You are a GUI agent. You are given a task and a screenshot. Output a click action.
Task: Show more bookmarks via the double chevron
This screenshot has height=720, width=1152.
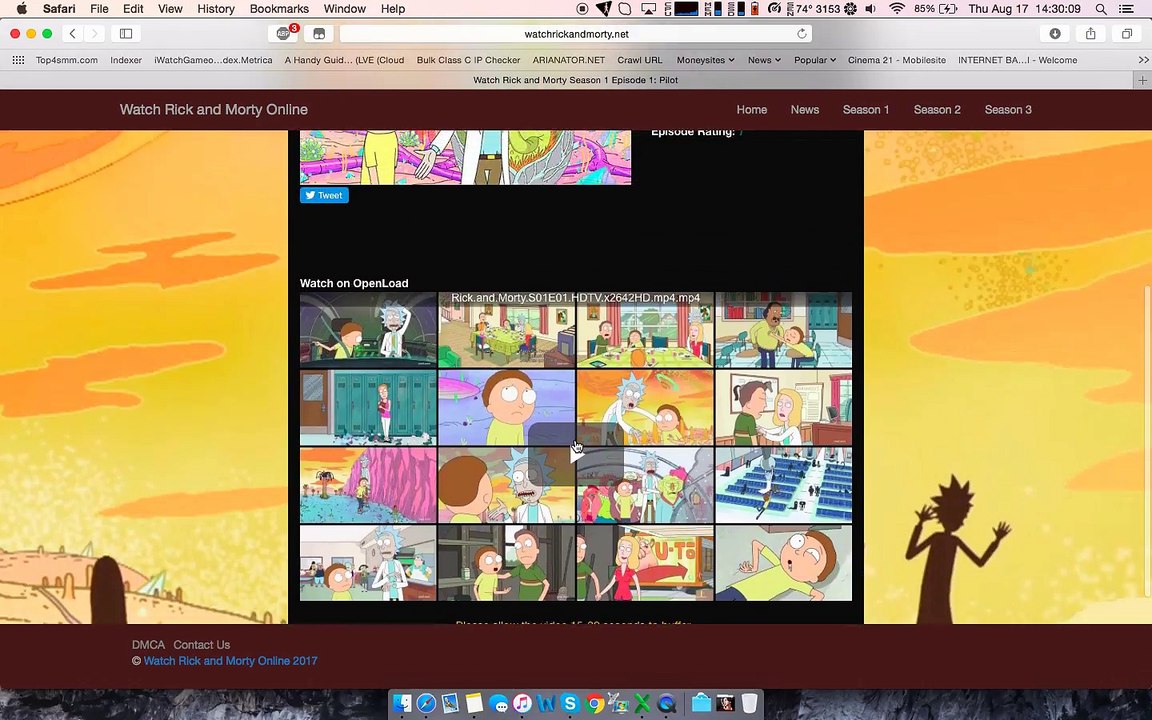(1143, 60)
